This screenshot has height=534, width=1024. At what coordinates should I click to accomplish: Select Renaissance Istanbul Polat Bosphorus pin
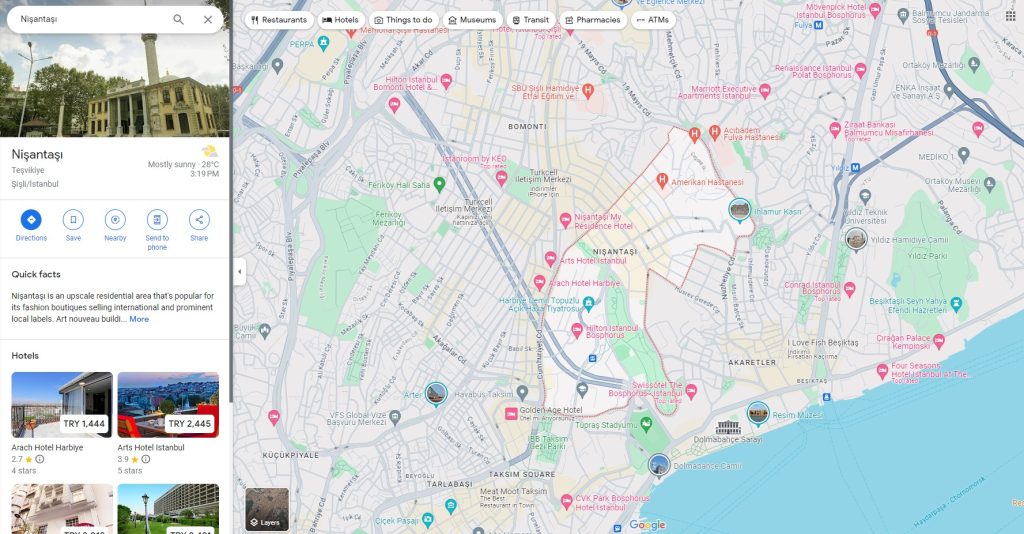click(860, 69)
